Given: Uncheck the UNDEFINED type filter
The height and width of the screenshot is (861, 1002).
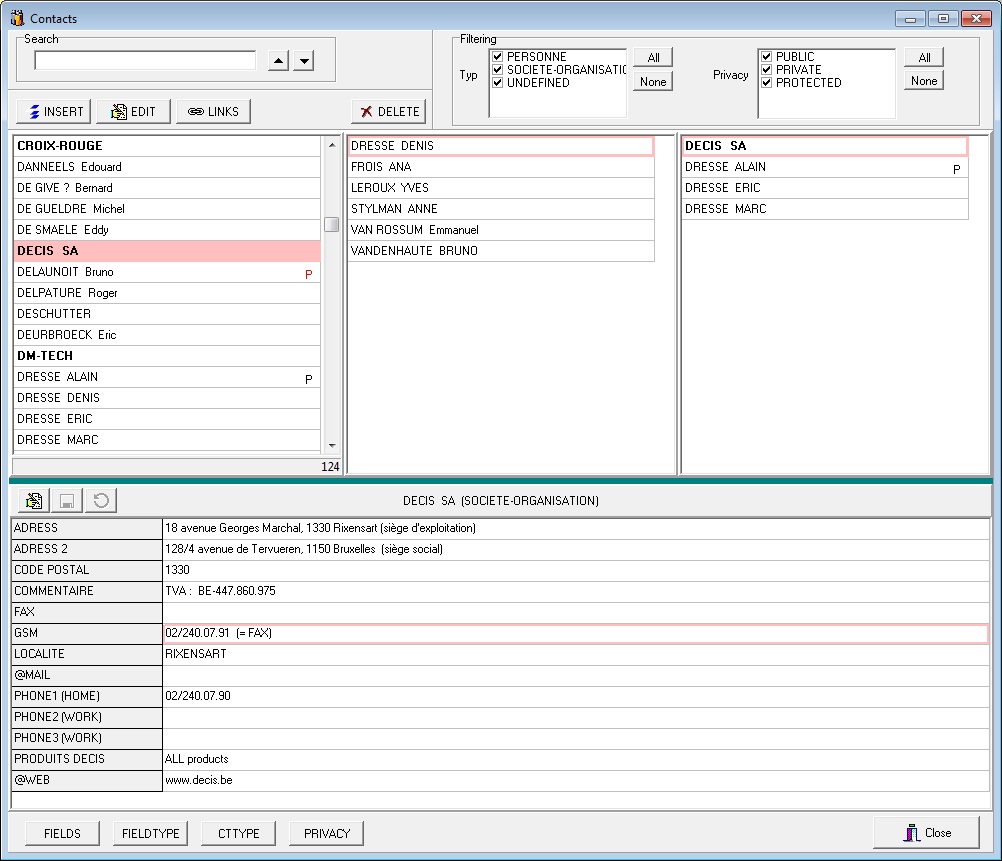Looking at the screenshot, I should (496, 83).
